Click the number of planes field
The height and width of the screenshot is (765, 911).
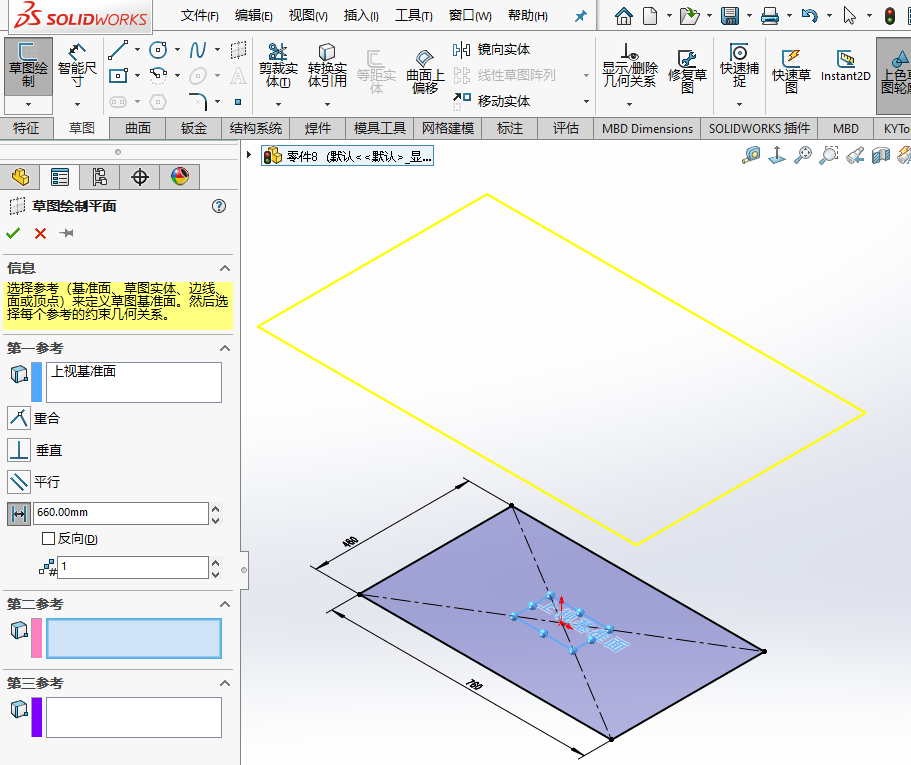coord(132,568)
